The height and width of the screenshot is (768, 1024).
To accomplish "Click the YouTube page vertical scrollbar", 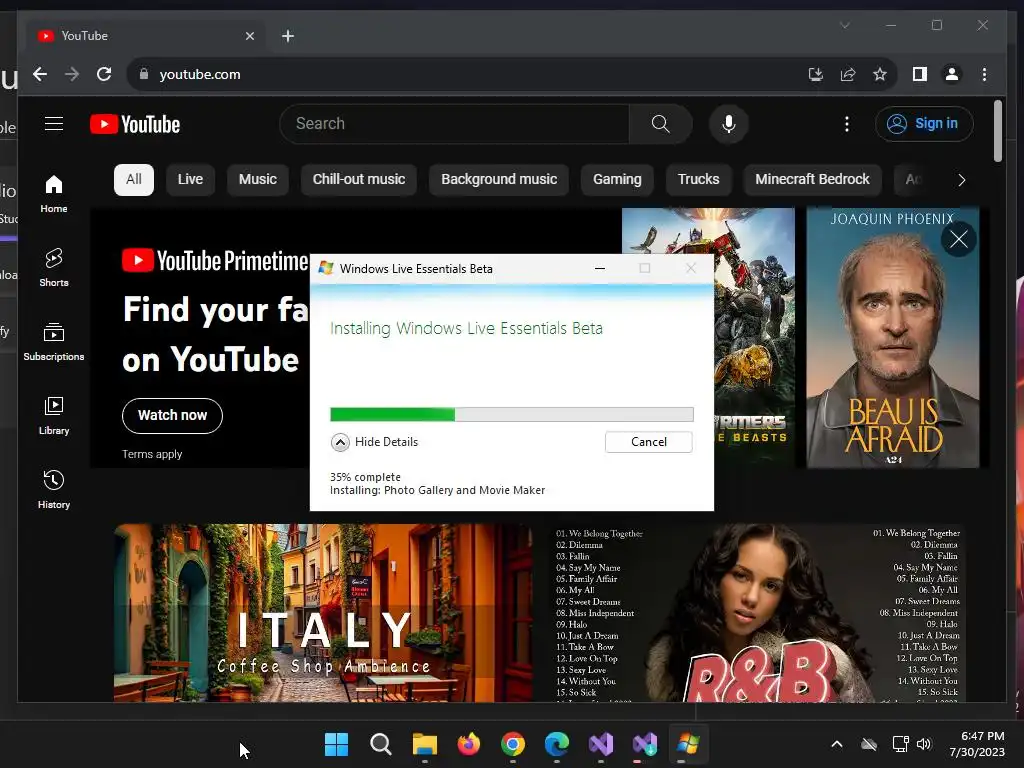I will tap(997, 131).
